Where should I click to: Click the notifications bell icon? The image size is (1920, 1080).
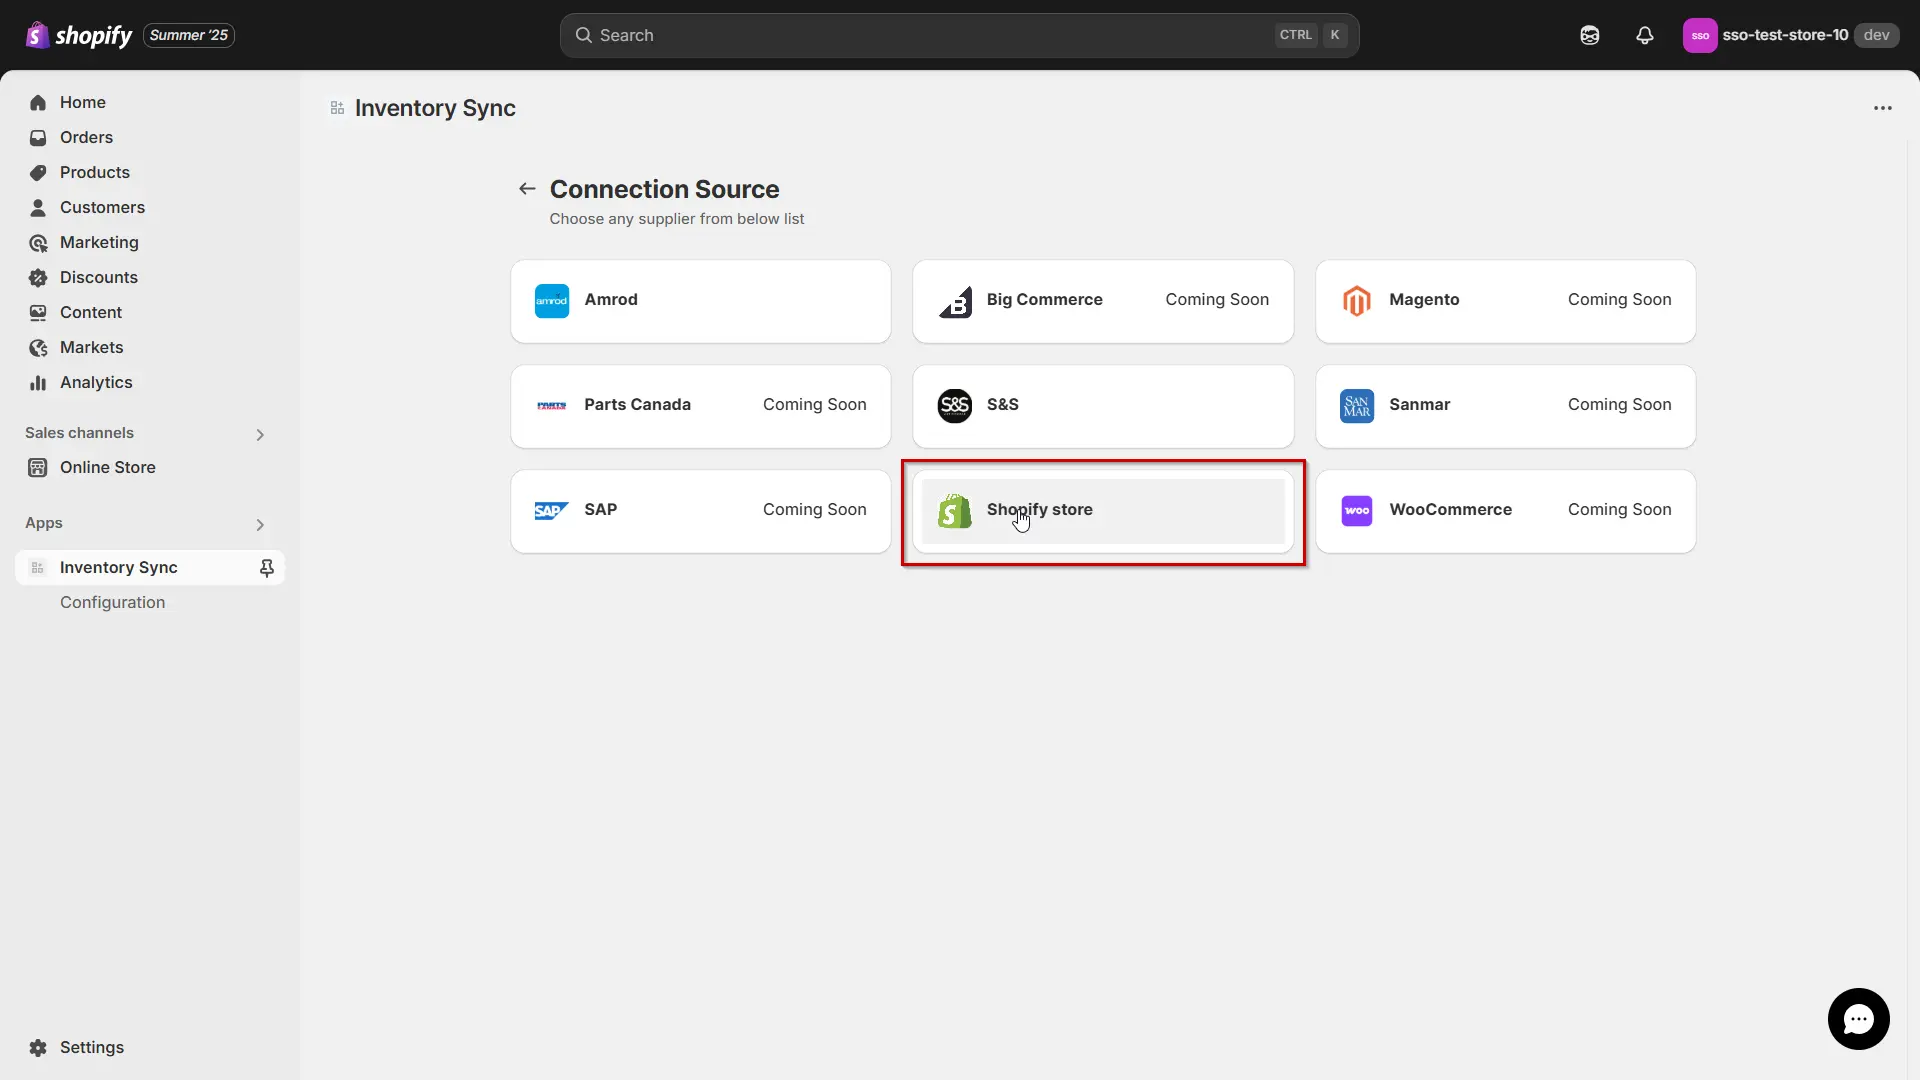[x=1644, y=35]
